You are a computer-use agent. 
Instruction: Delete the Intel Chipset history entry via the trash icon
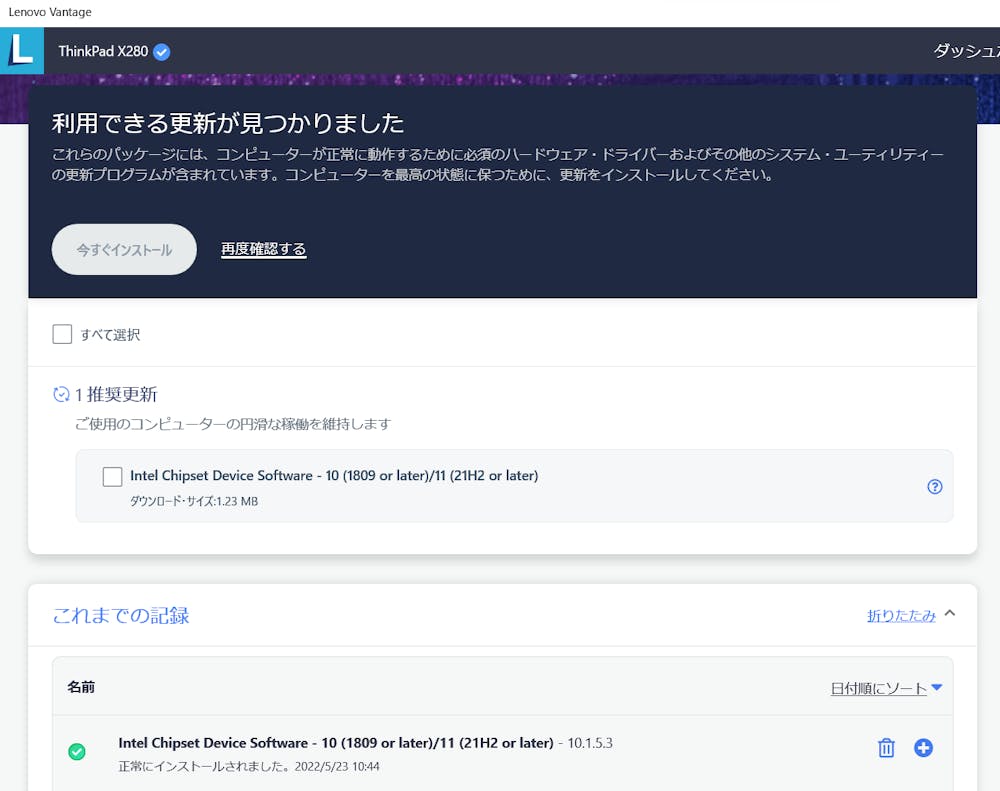pos(886,748)
